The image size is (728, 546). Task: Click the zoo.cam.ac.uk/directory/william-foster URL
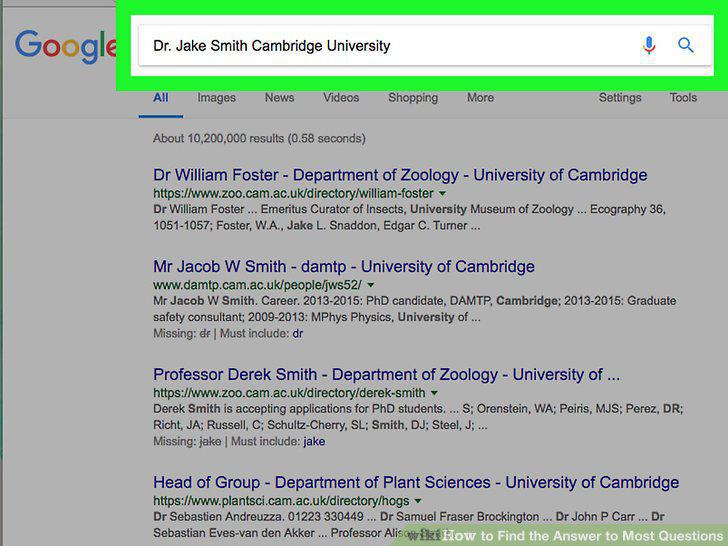tap(293, 193)
